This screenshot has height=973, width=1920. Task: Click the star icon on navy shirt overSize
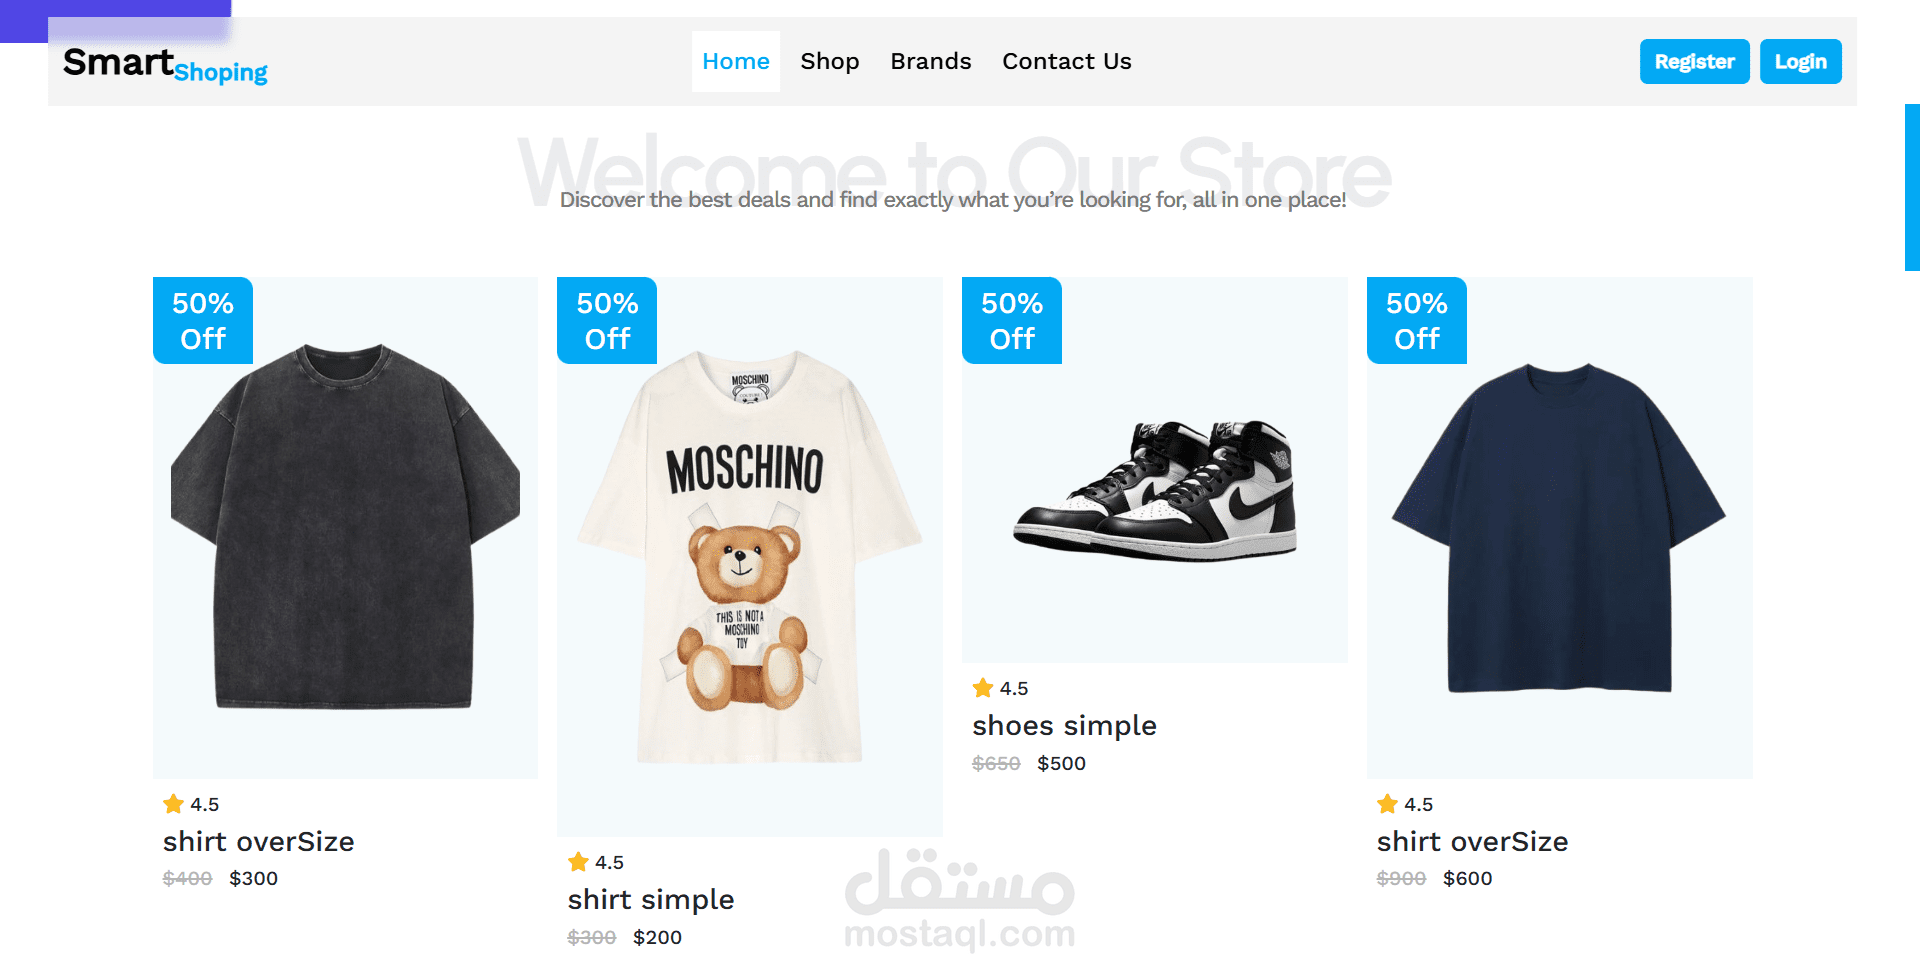click(x=1387, y=804)
